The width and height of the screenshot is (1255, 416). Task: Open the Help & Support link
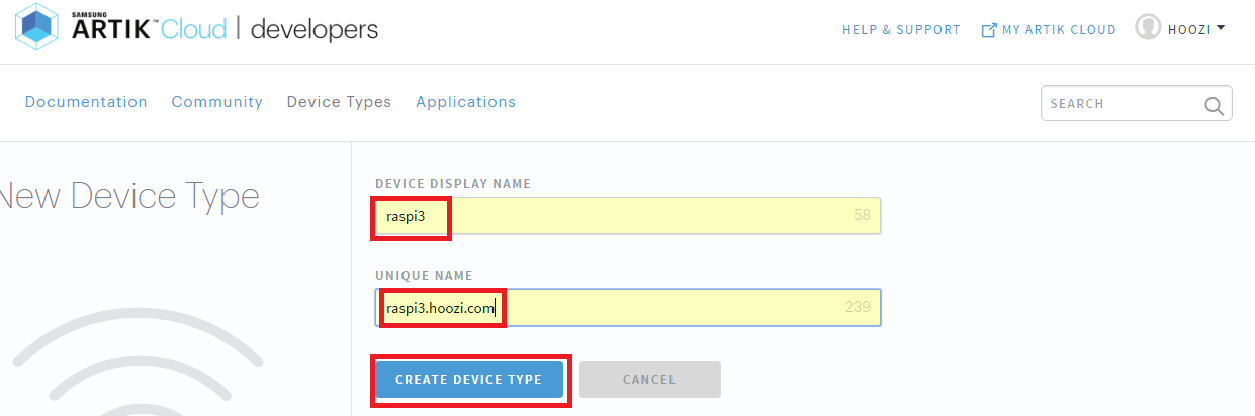tap(901, 30)
